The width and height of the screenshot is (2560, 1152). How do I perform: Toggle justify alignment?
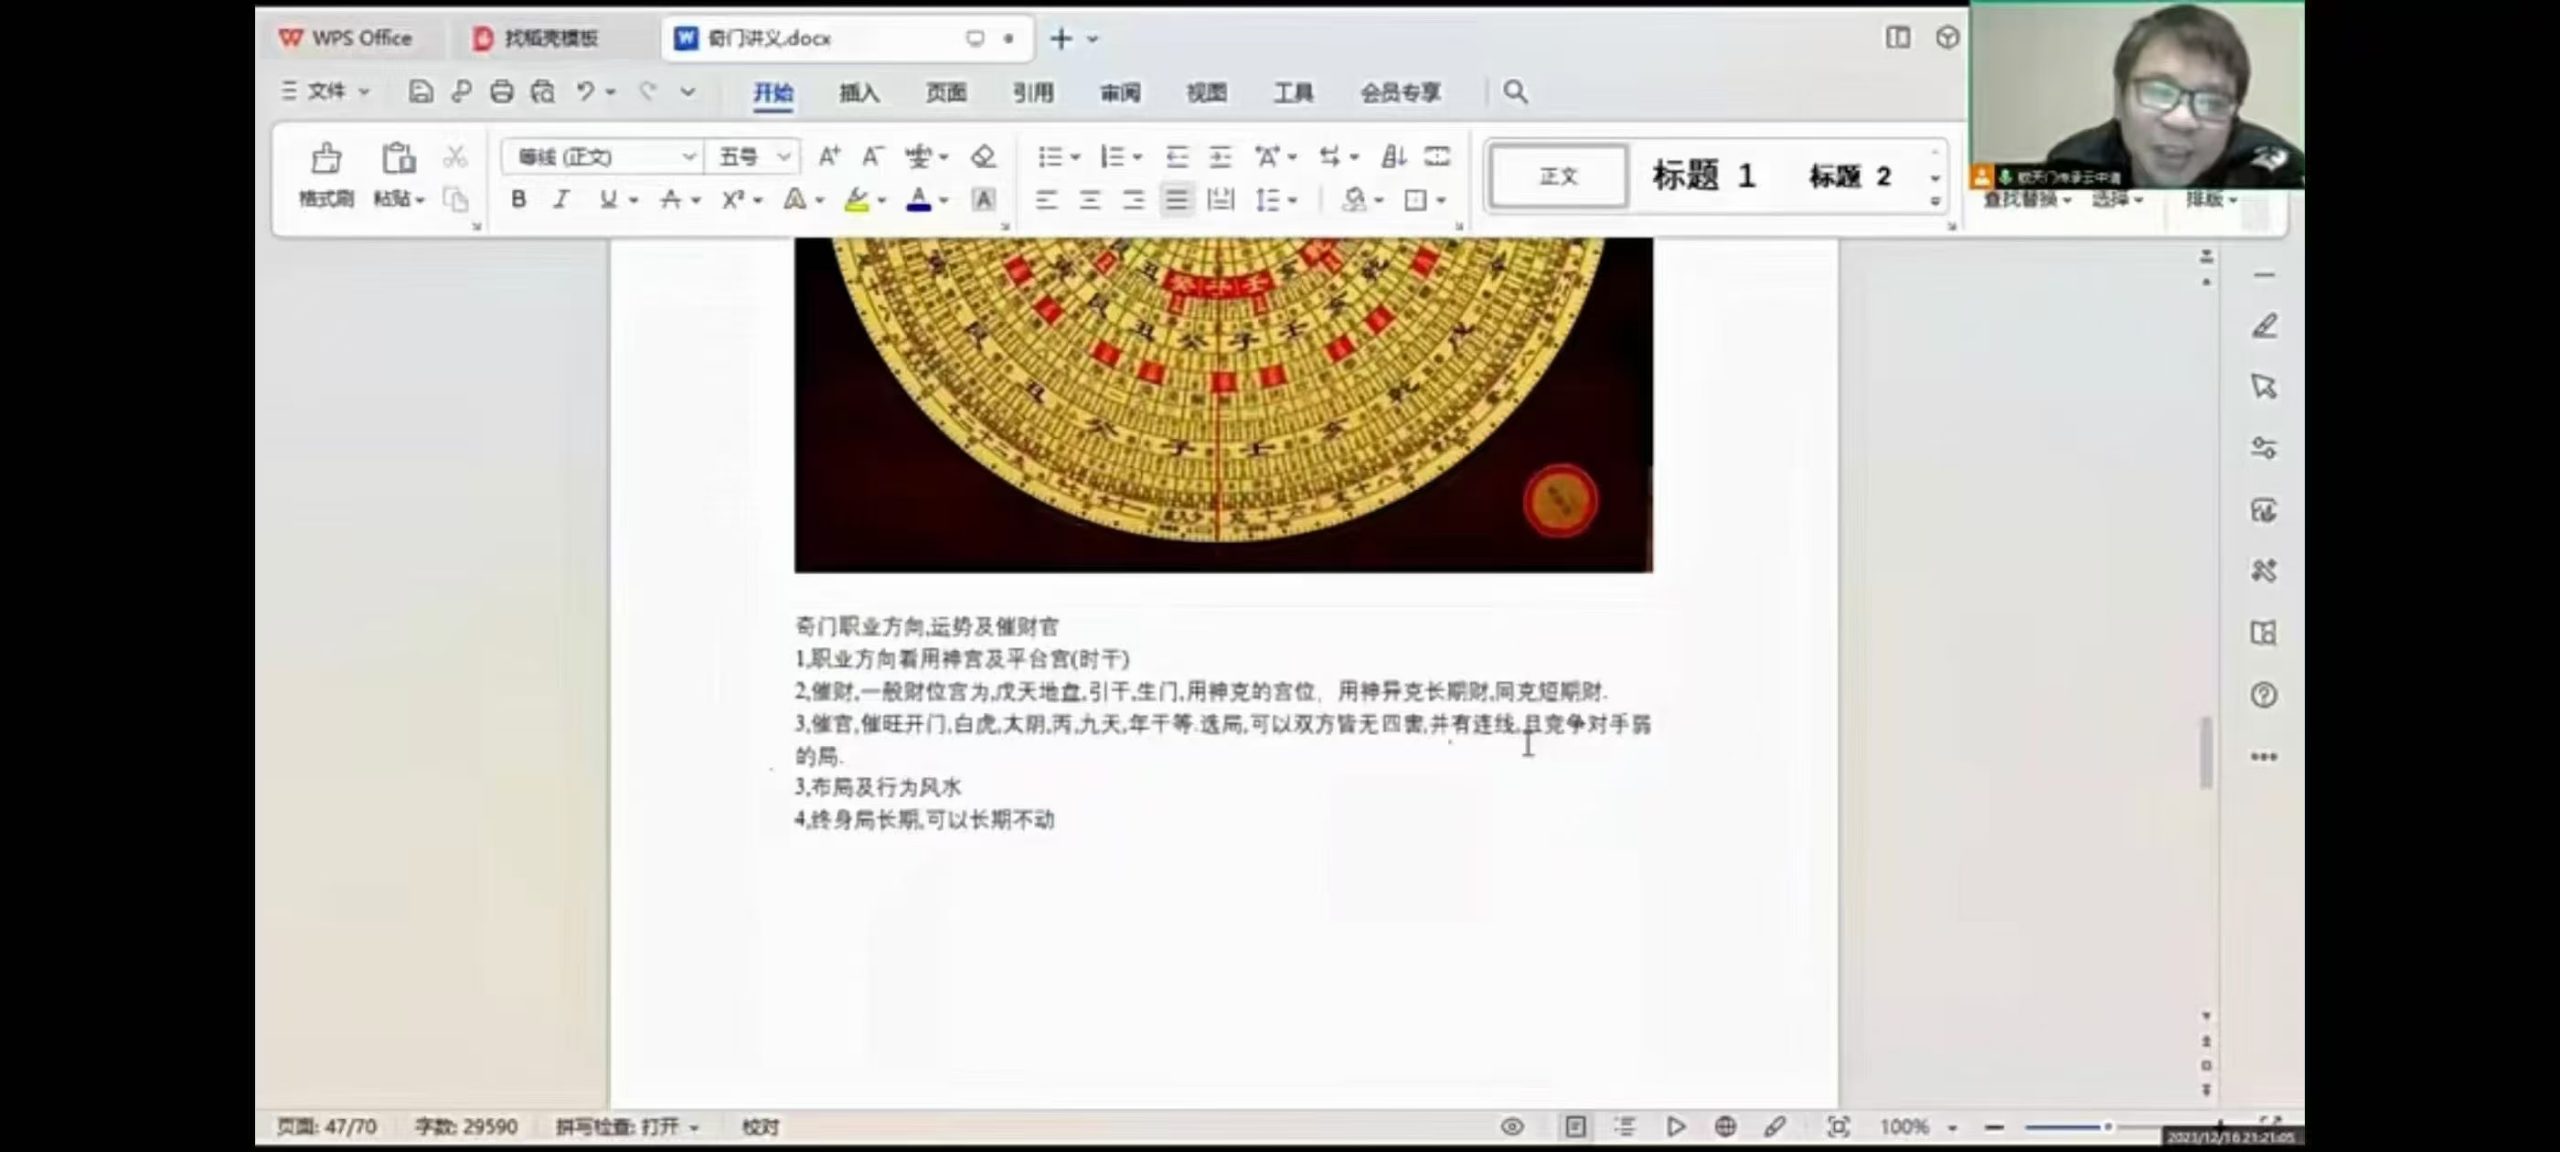(1176, 200)
